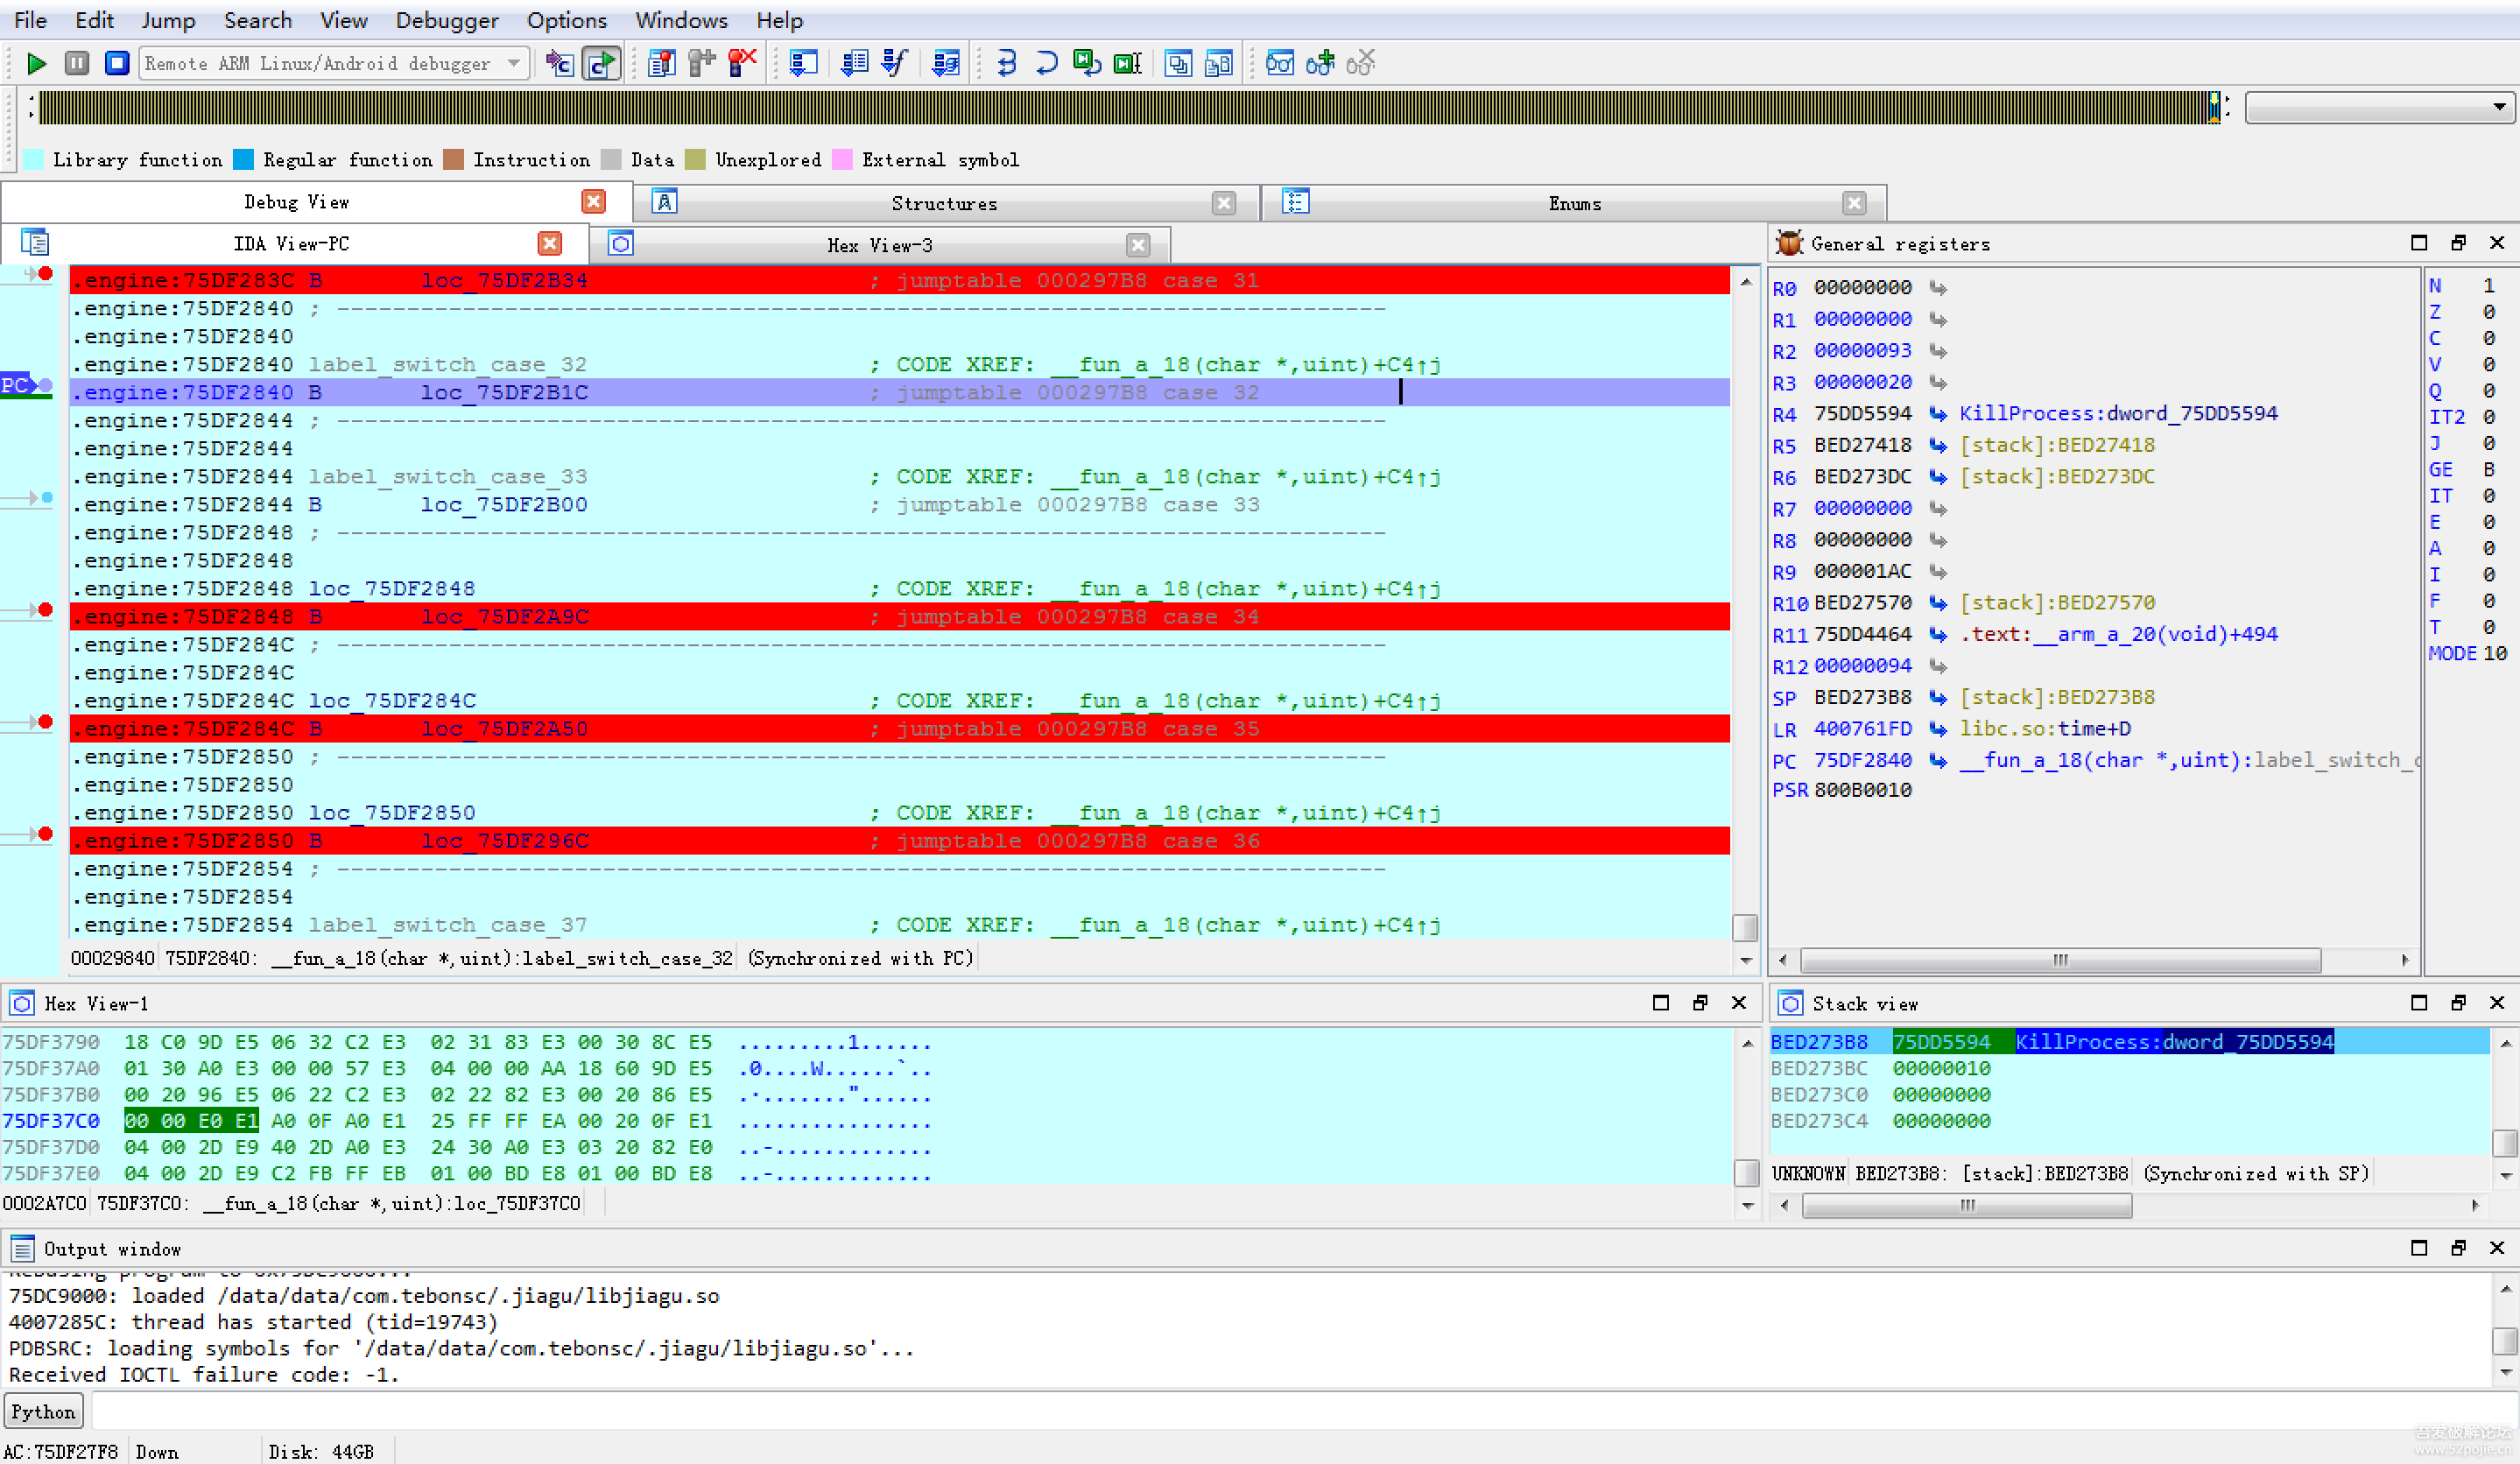The image size is (2520, 1464).
Task: Click the Step into toolbar icon
Action: pyautogui.click(x=1006, y=64)
